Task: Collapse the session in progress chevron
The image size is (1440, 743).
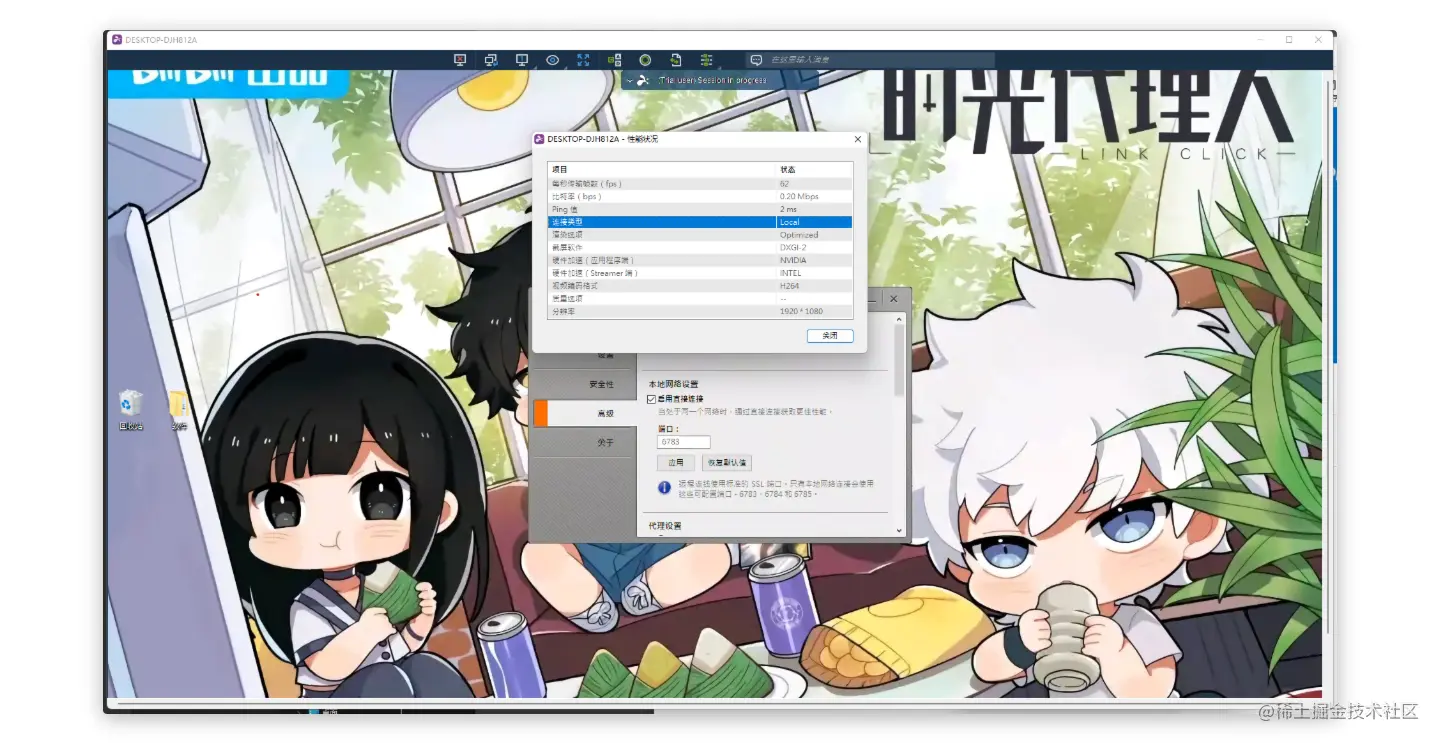Action: click(x=629, y=80)
